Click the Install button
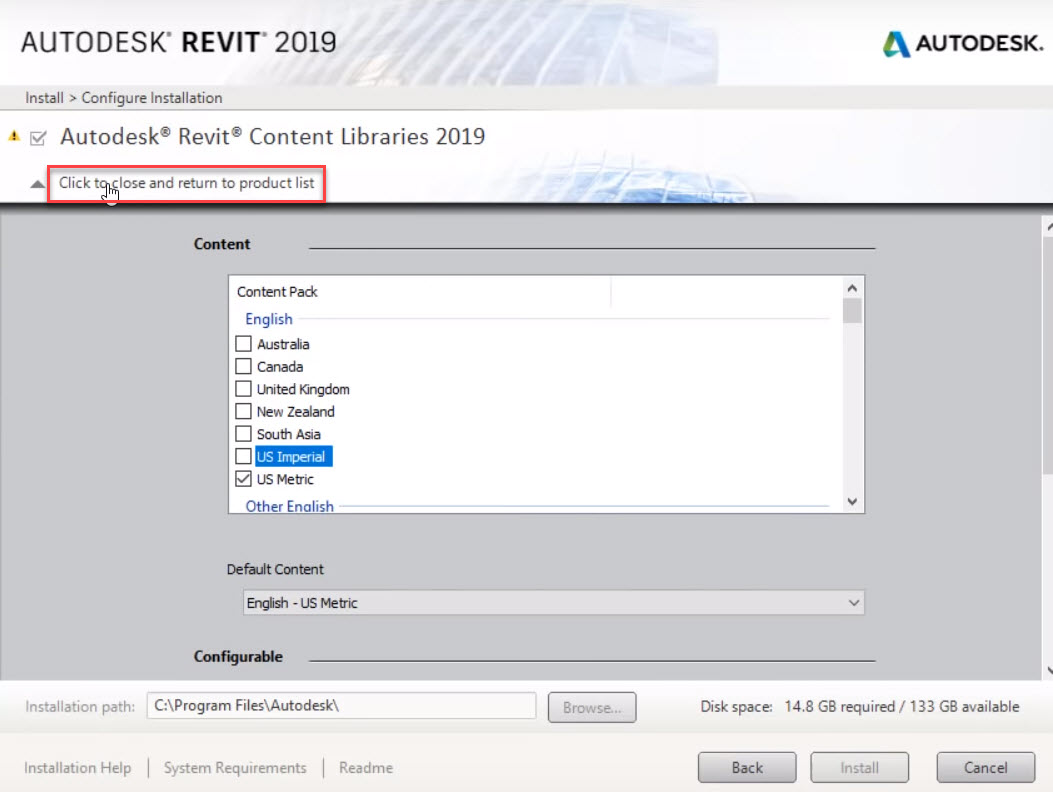The image size is (1053, 792). (860, 768)
